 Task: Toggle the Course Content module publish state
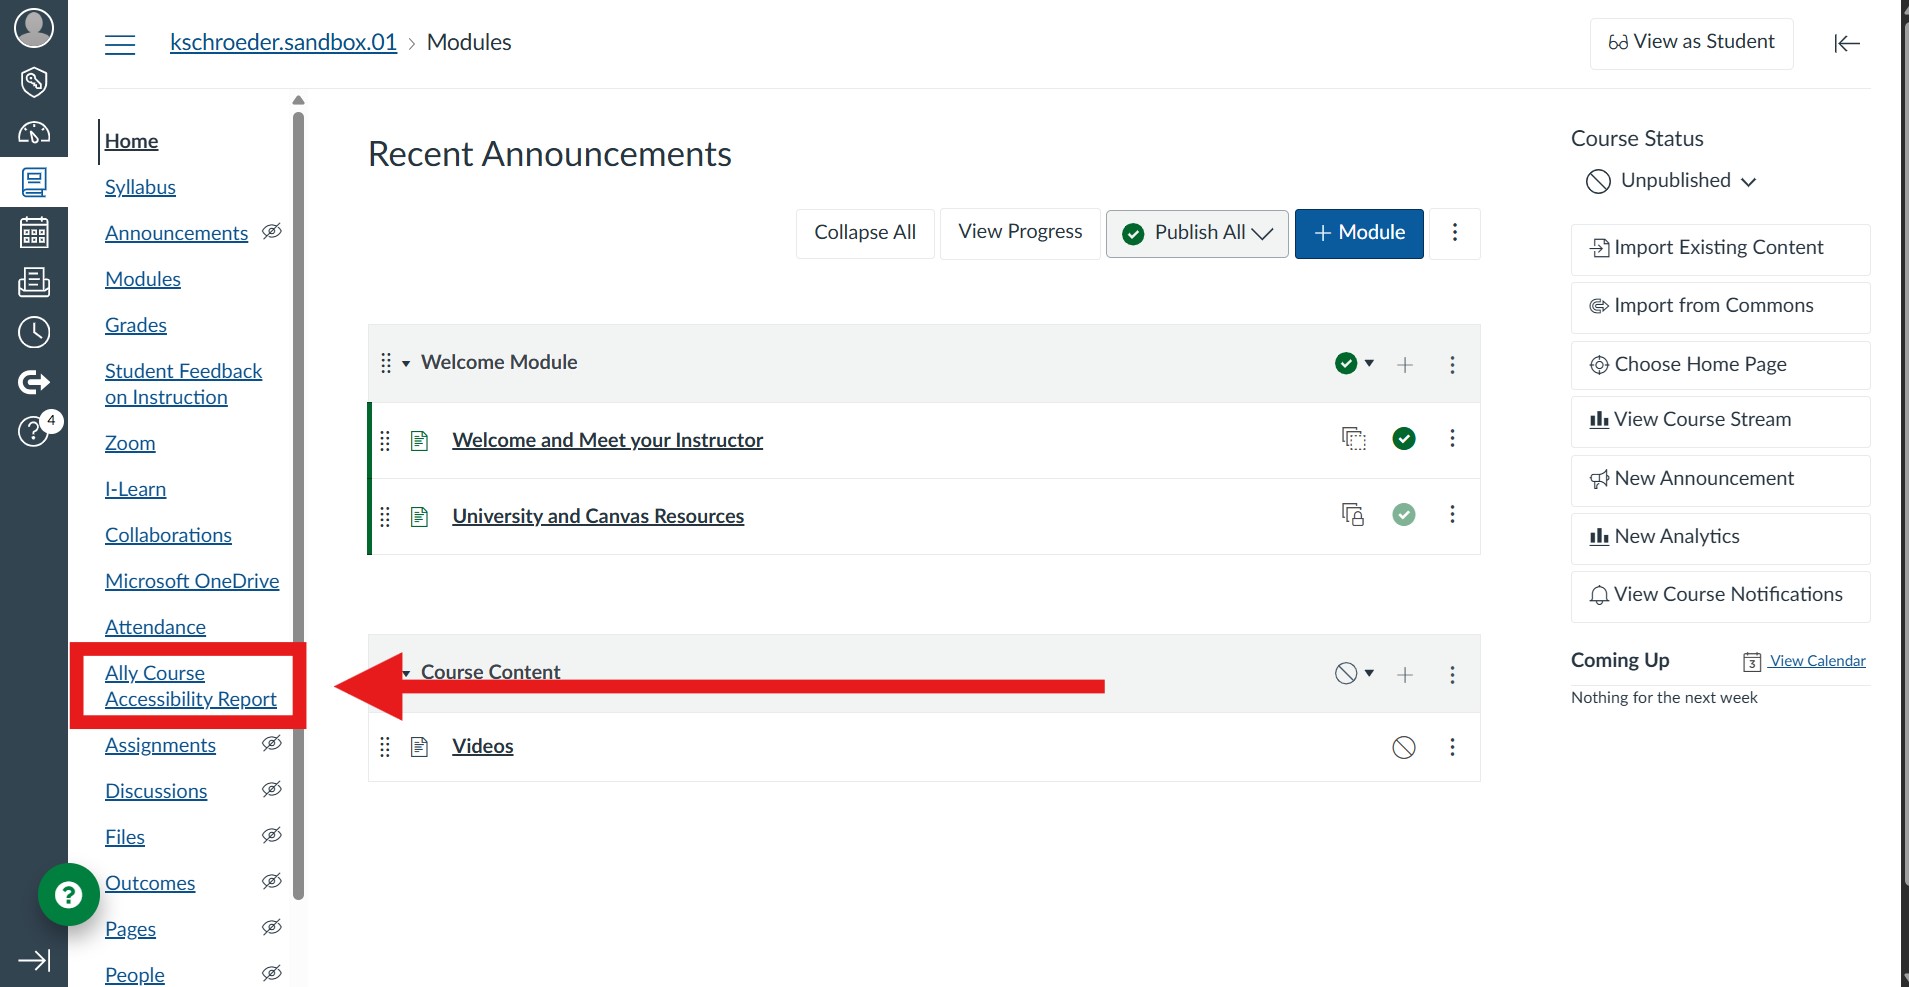click(x=1346, y=673)
